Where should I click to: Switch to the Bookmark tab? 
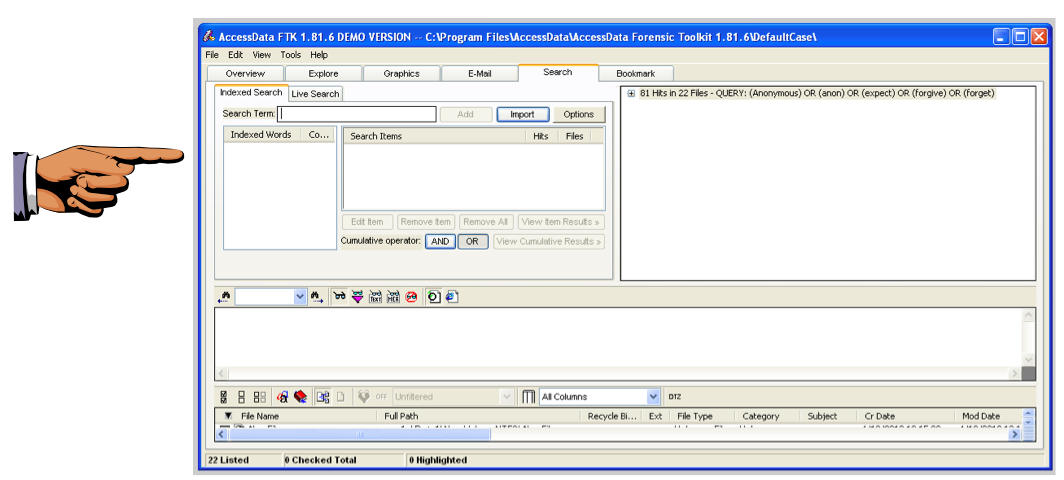(x=636, y=73)
